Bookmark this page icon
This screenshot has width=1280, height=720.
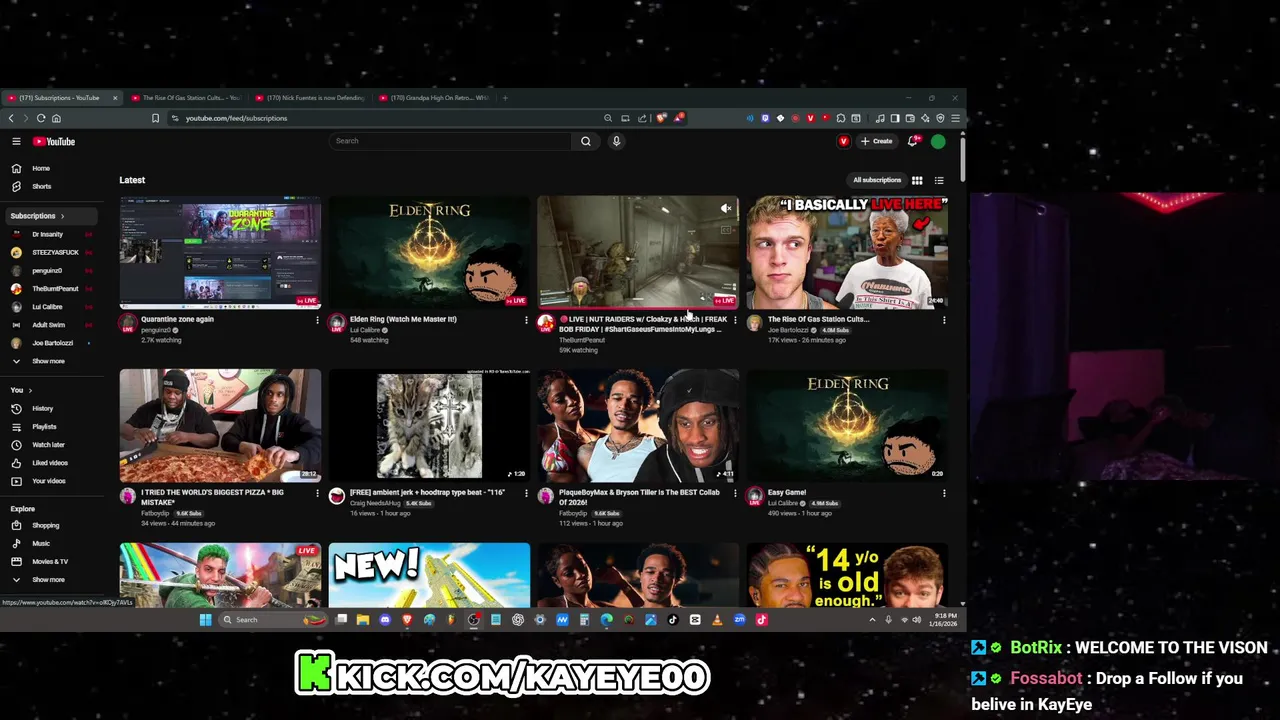pos(155,118)
